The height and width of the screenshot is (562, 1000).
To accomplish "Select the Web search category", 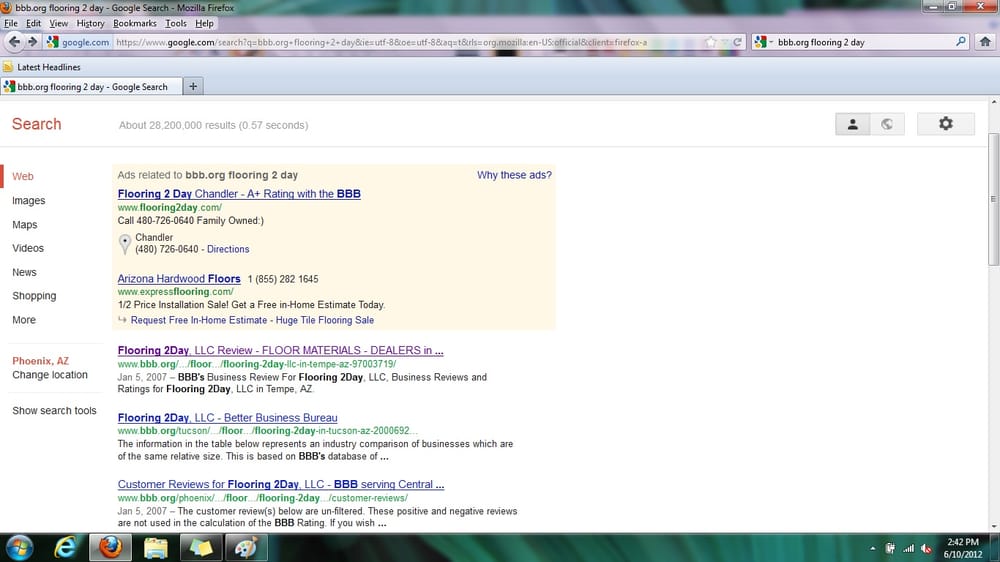I will (x=22, y=176).
